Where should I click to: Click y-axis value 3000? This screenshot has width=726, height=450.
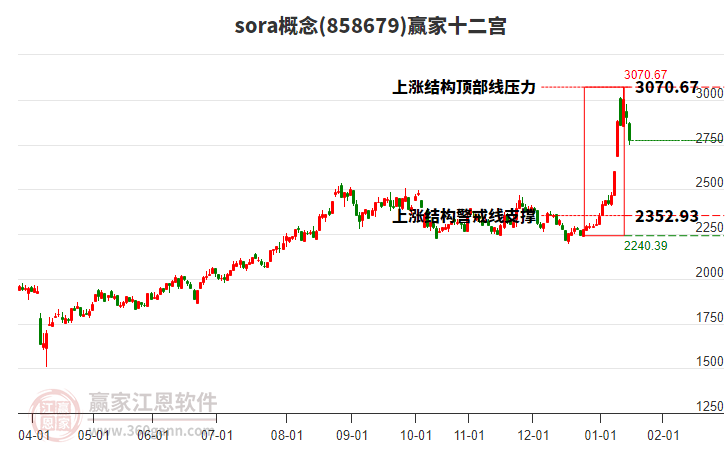click(709, 93)
